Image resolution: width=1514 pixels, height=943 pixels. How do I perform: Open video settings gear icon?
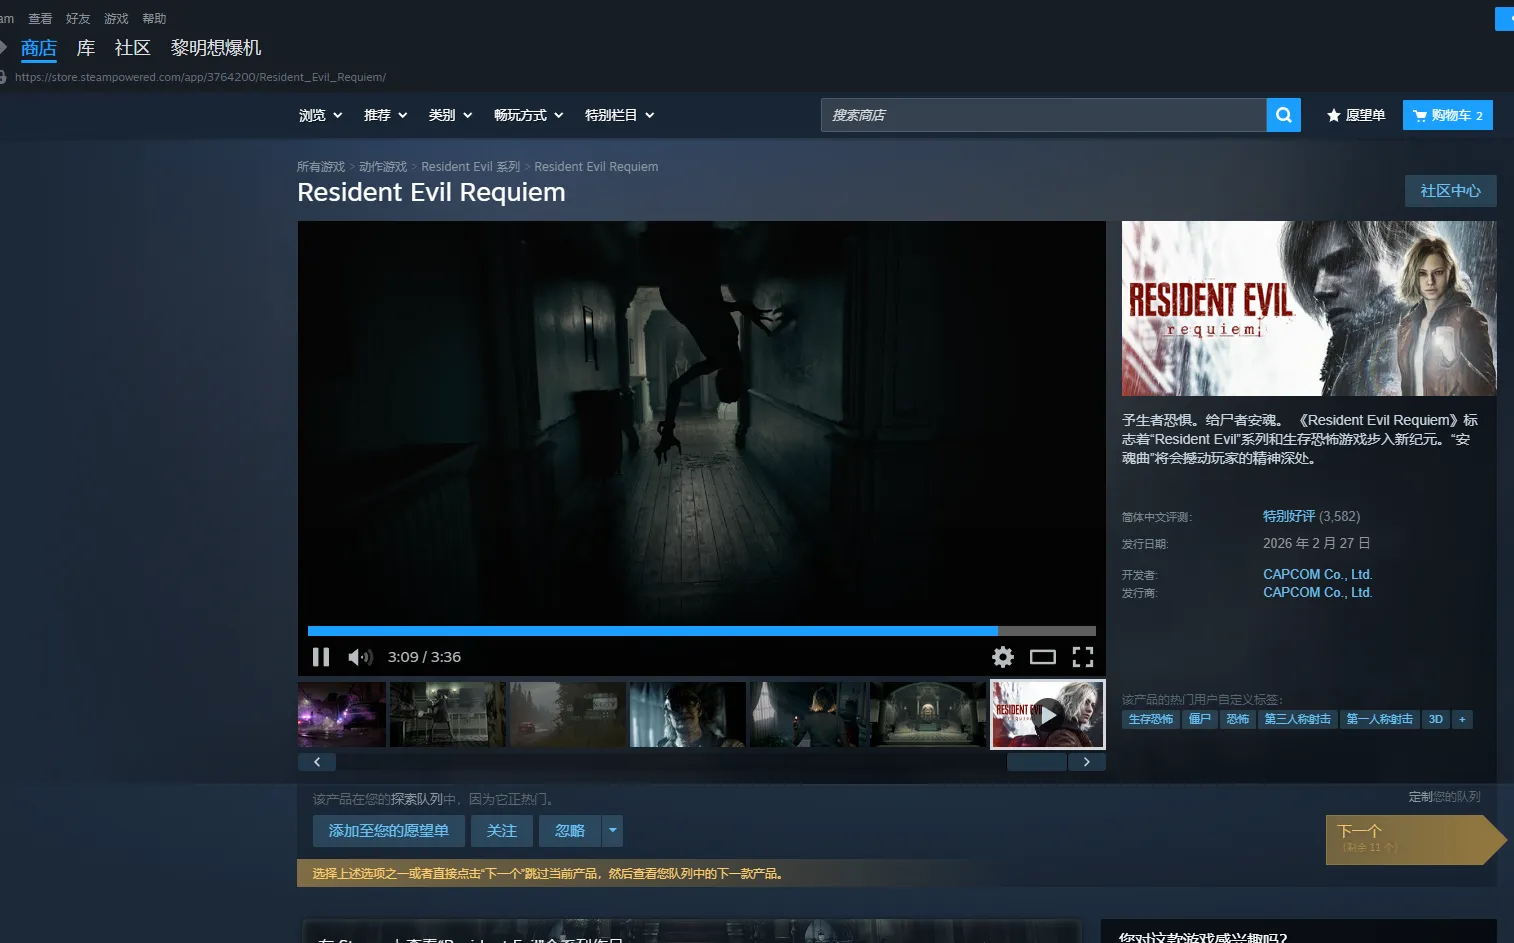click(1002, 657)
